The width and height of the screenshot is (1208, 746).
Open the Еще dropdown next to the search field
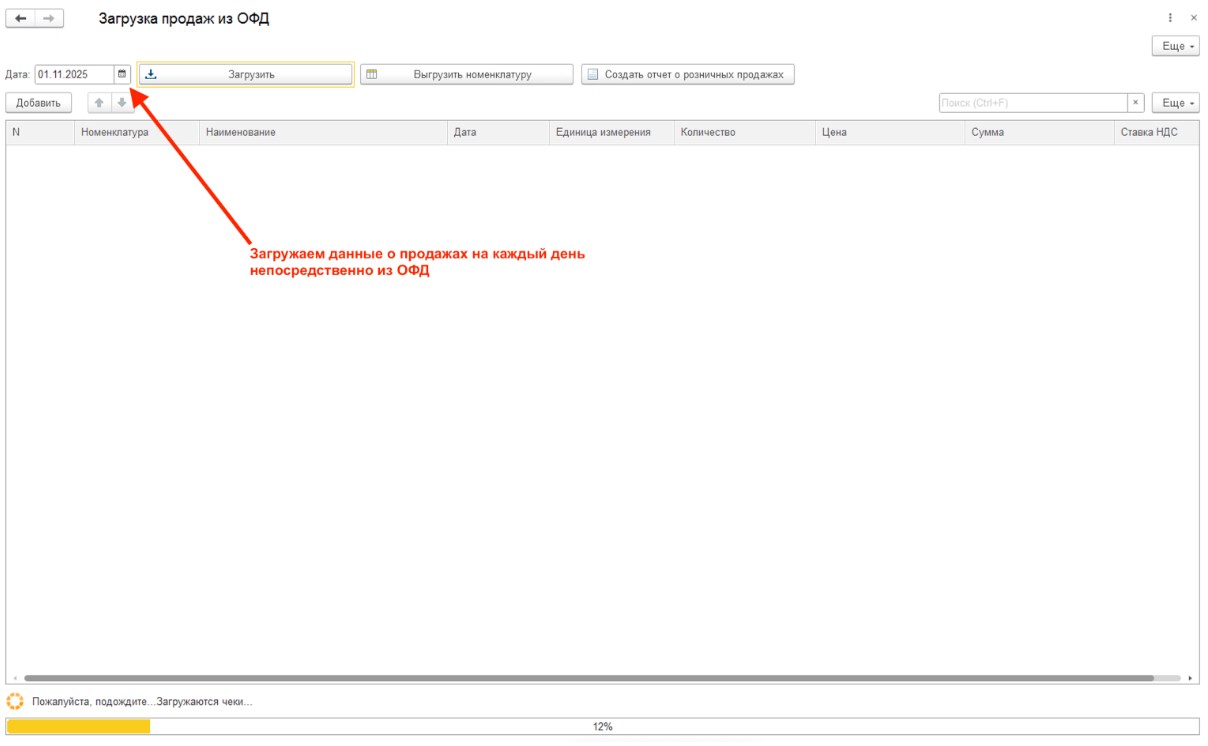pos(1176,103)
